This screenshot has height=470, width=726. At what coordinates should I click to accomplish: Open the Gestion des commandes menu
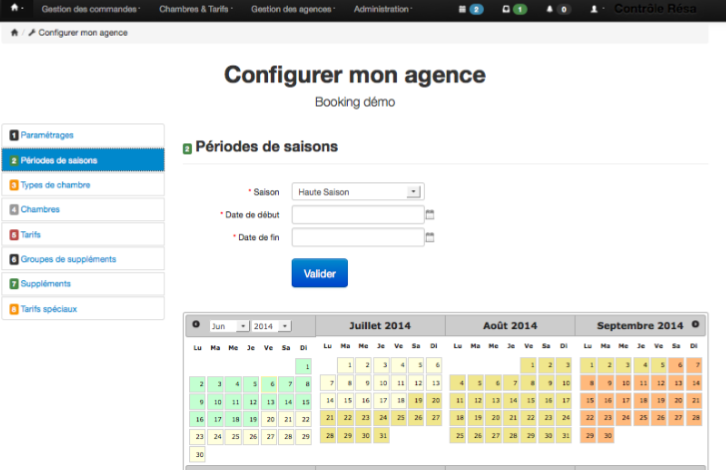[x=91, y=9]
